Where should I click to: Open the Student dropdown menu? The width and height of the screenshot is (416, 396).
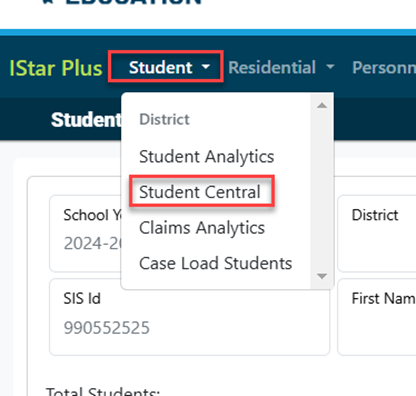coord(166,67)
